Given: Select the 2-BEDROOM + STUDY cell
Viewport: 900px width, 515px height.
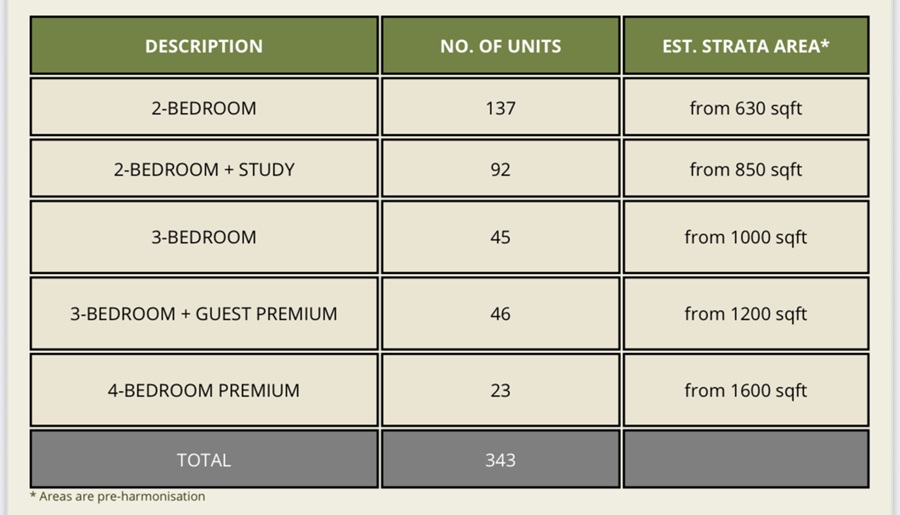Looking at the screenshot, I should point(204,170).
